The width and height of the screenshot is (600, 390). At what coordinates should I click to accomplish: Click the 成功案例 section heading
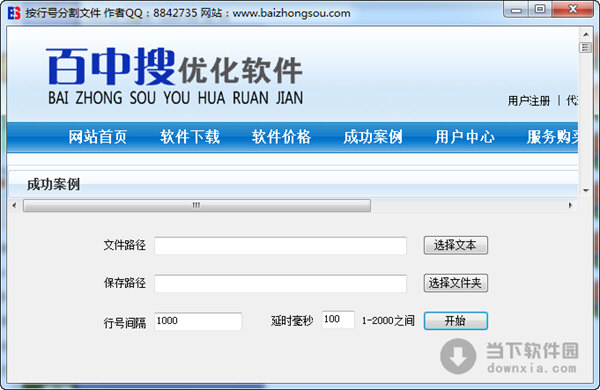53,184
